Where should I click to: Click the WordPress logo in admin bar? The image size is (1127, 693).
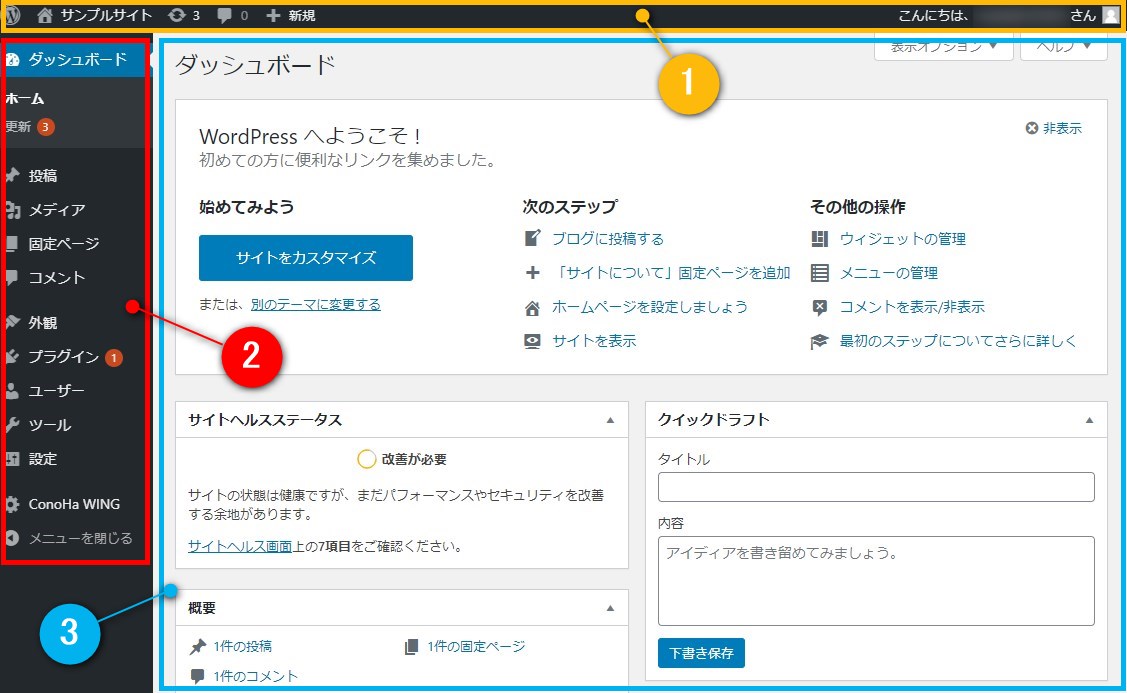(x=12, y=15)
